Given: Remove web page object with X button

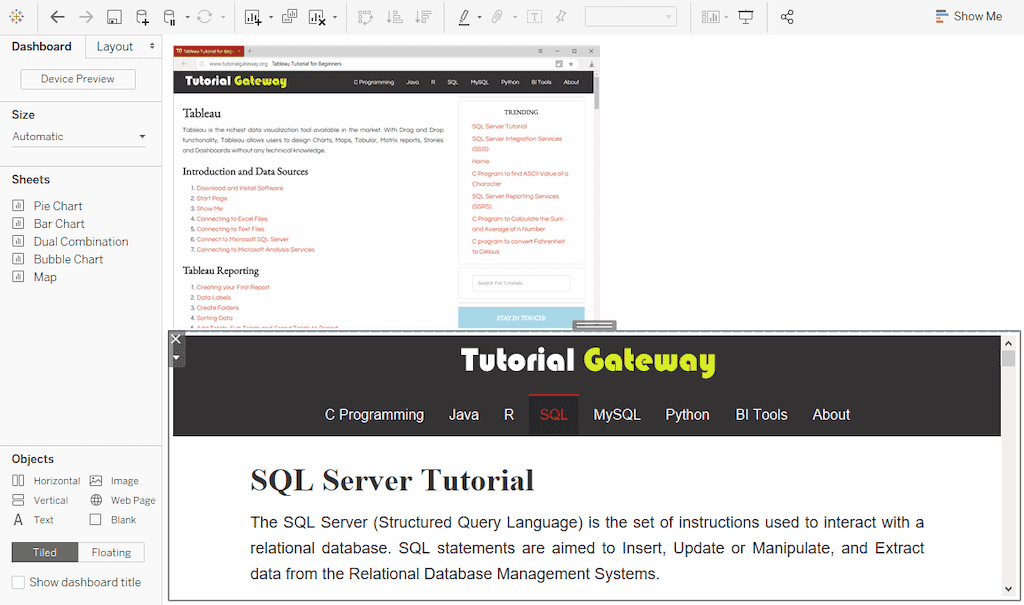Looking at the screenshot, I should [176, 338].
